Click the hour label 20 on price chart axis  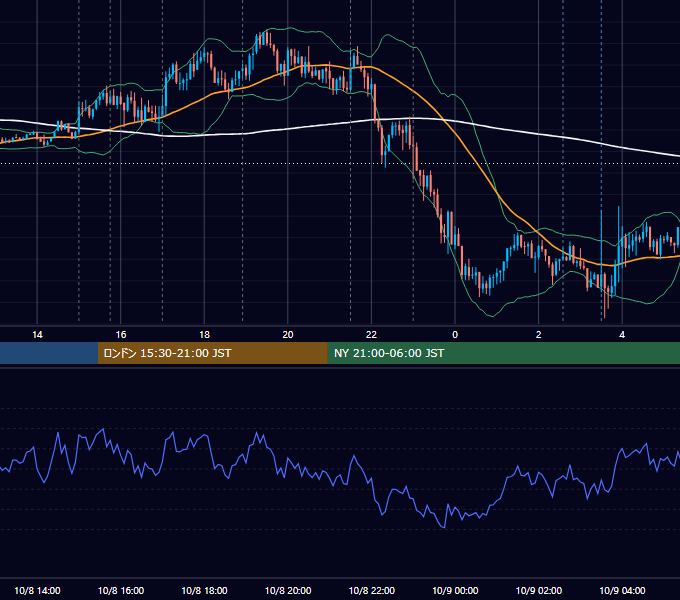tap(288, 335)
